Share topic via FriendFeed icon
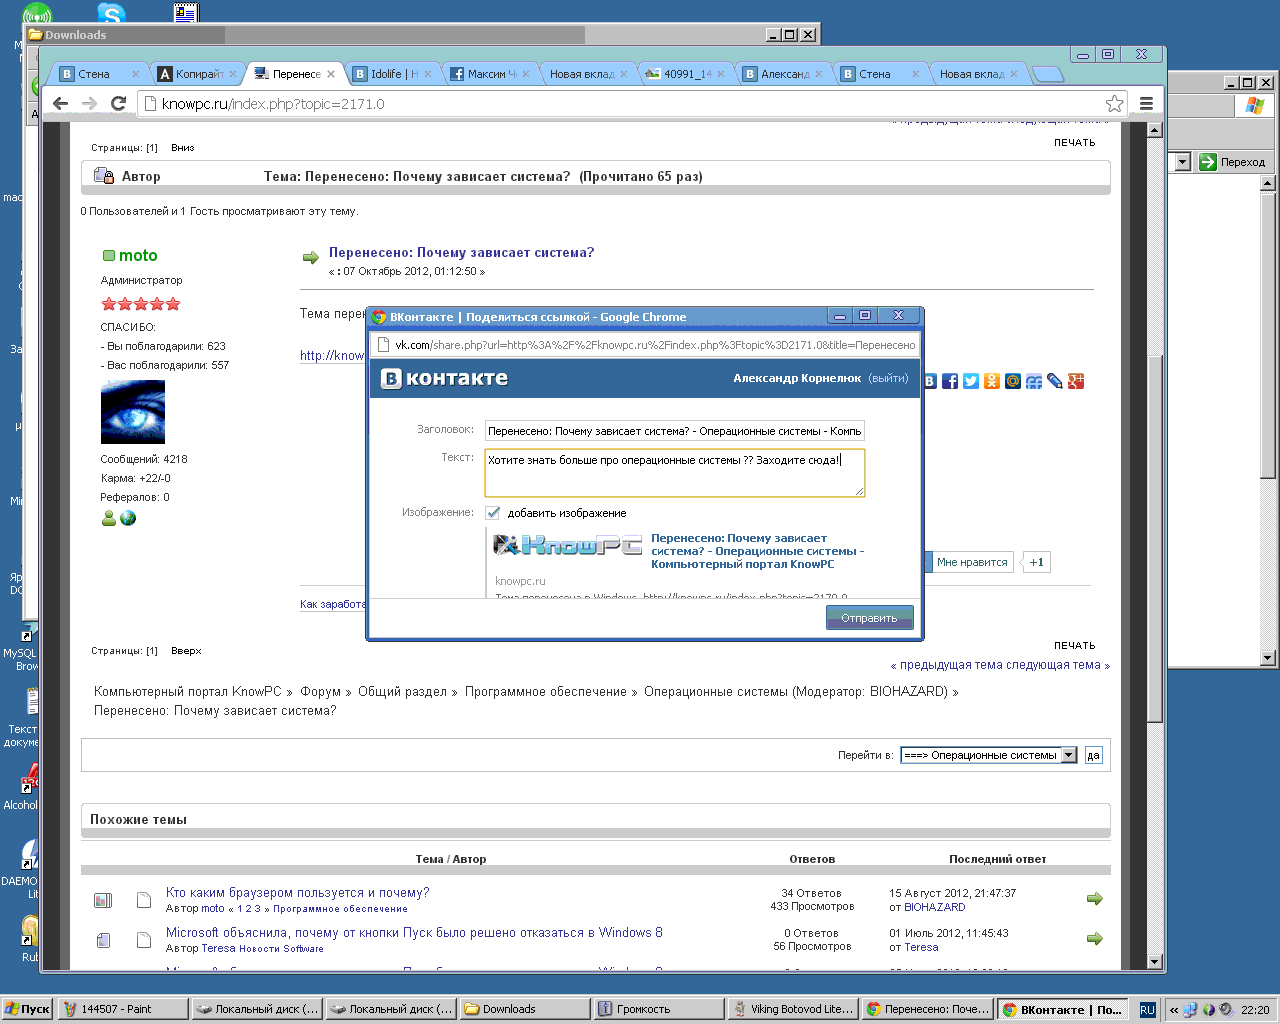 [1034, 381]
